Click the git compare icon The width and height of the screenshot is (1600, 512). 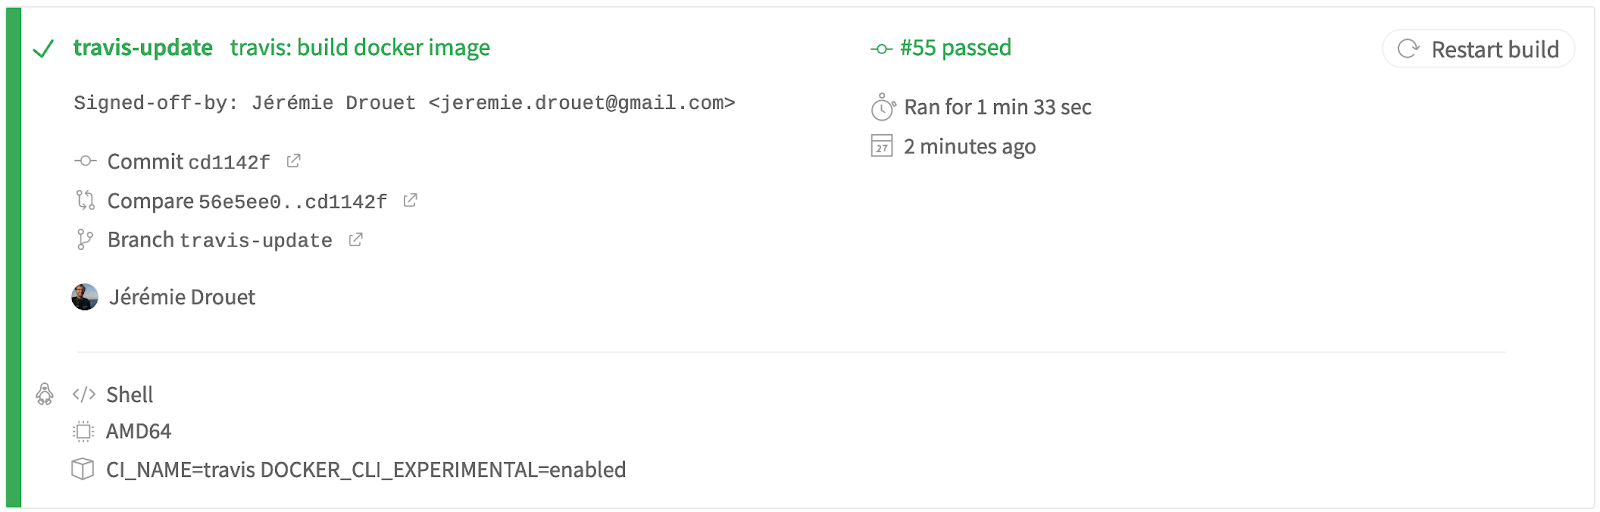(x=85, y=201)
